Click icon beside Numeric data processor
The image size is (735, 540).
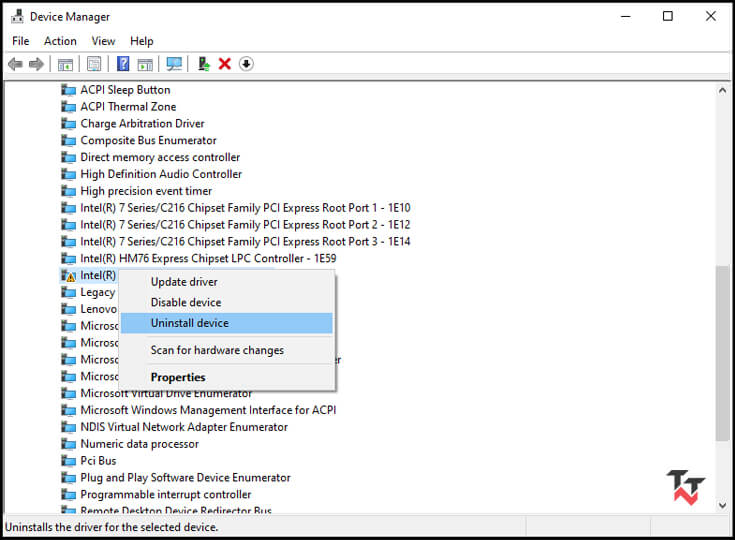[68, 444]
